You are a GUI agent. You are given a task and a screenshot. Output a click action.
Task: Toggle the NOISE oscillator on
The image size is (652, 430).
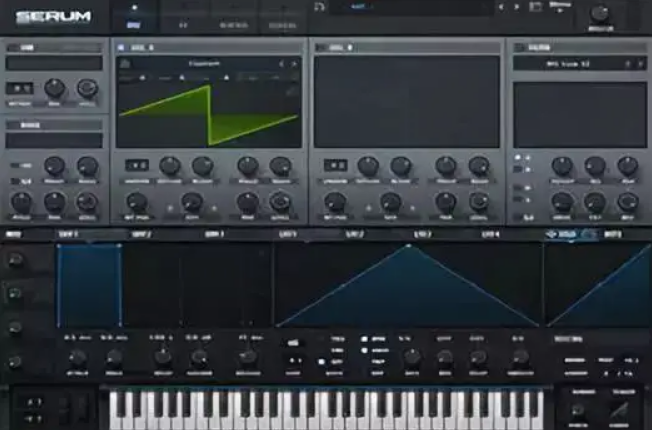click(13, 125)
